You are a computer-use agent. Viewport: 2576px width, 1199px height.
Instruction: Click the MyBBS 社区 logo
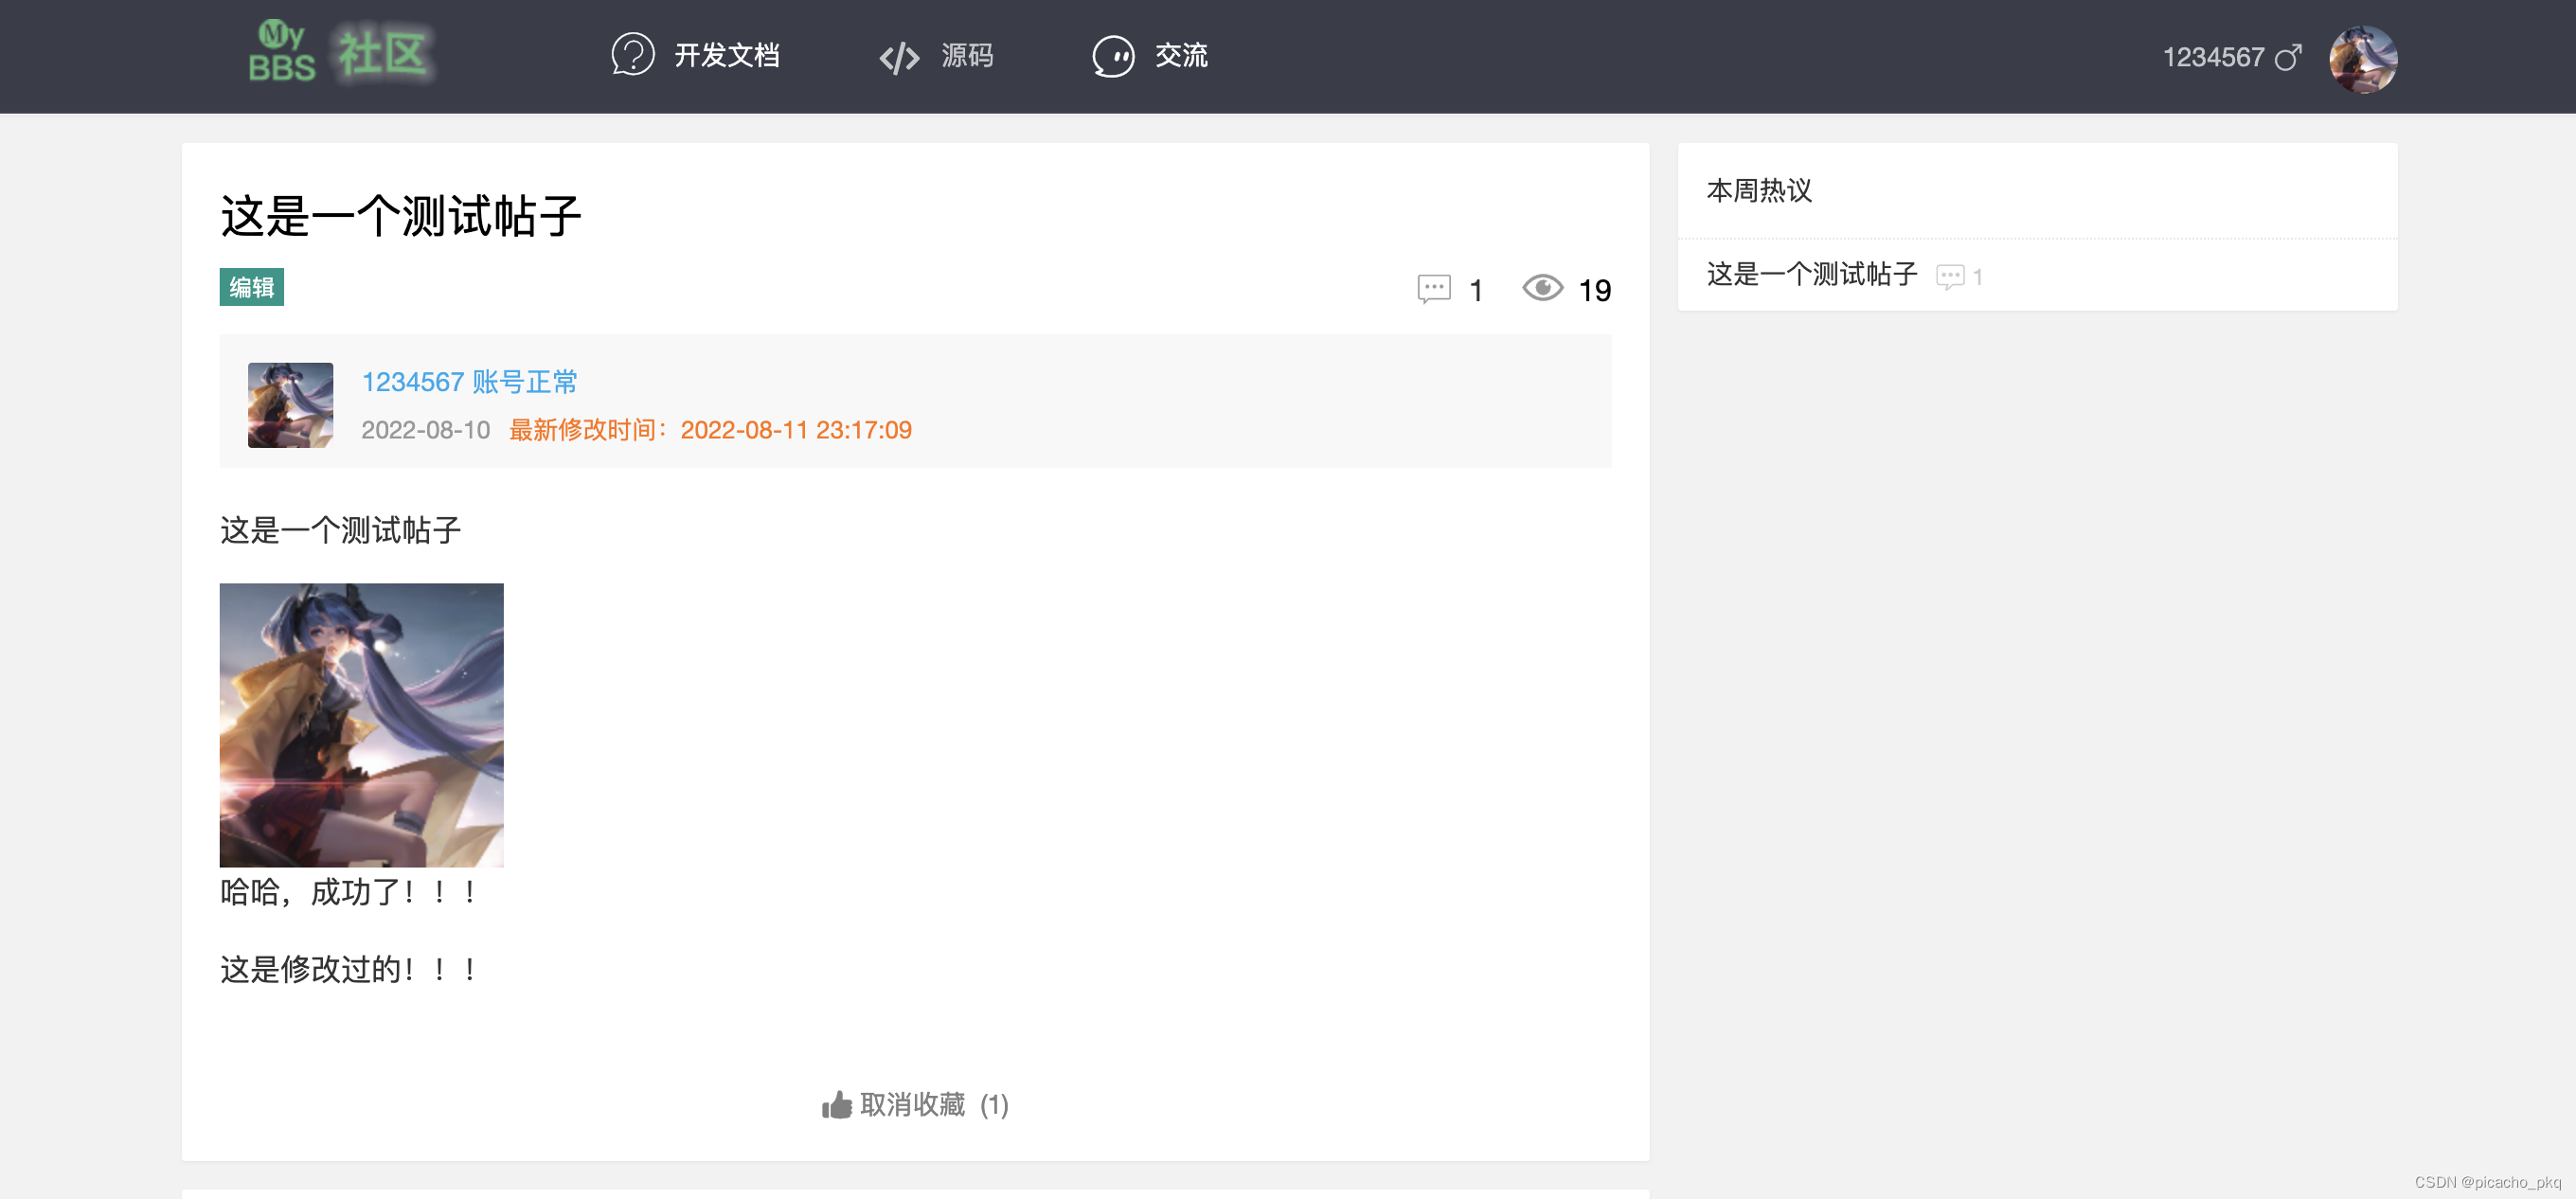tap(339, 54)
